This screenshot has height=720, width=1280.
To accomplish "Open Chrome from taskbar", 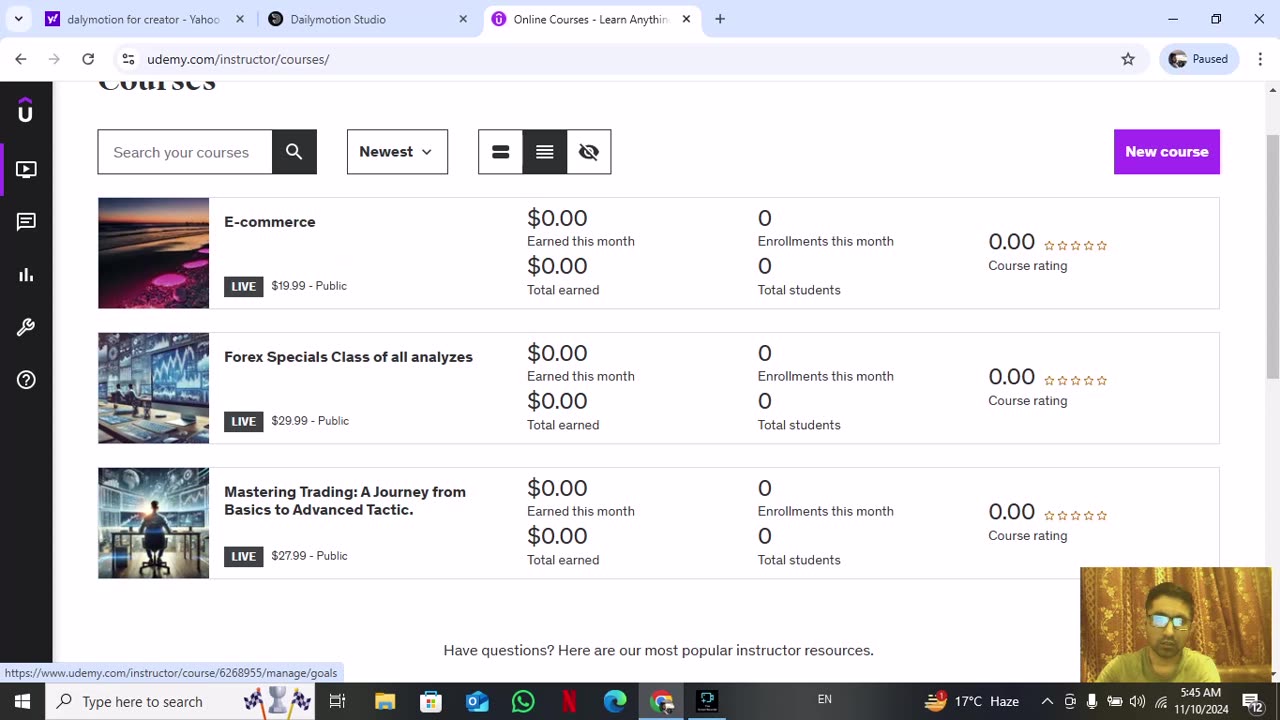I will [x=661, y=701].
